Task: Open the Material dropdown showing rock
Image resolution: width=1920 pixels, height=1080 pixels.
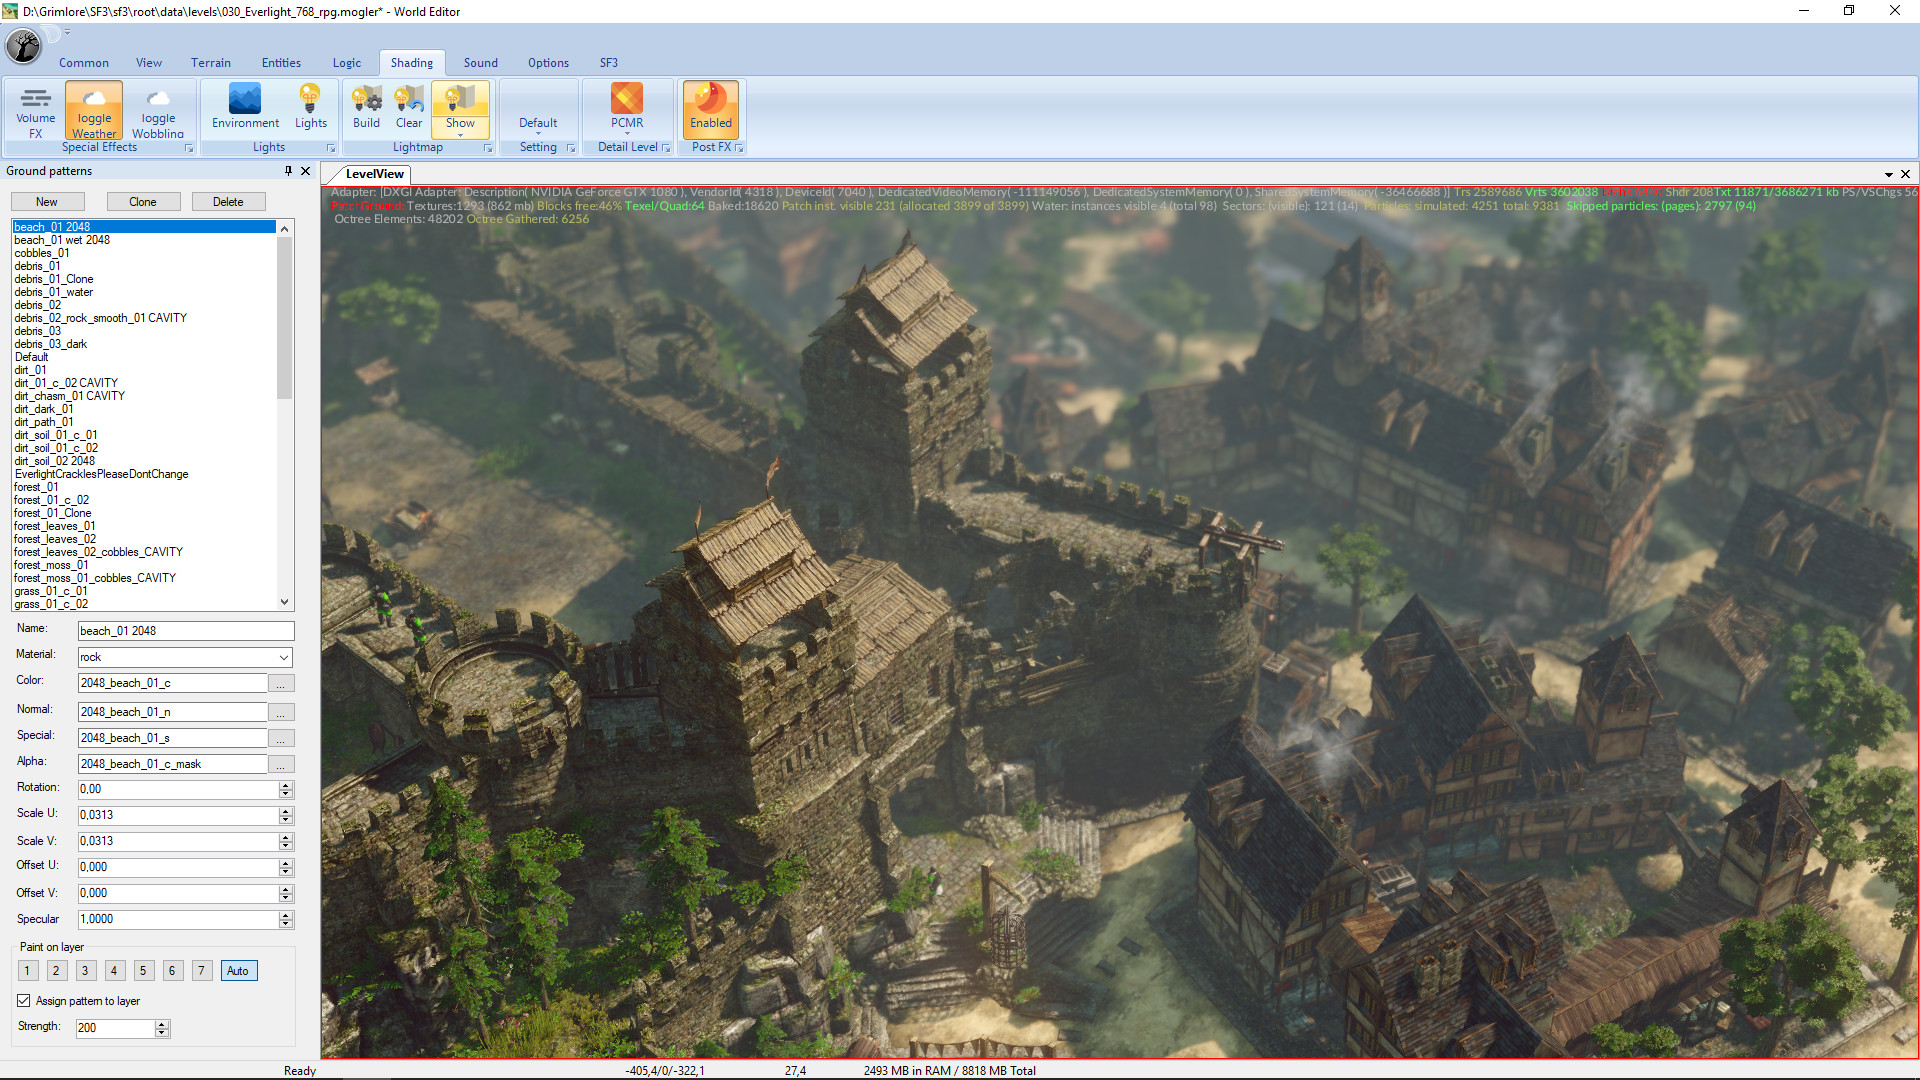Action: [283, 657]
